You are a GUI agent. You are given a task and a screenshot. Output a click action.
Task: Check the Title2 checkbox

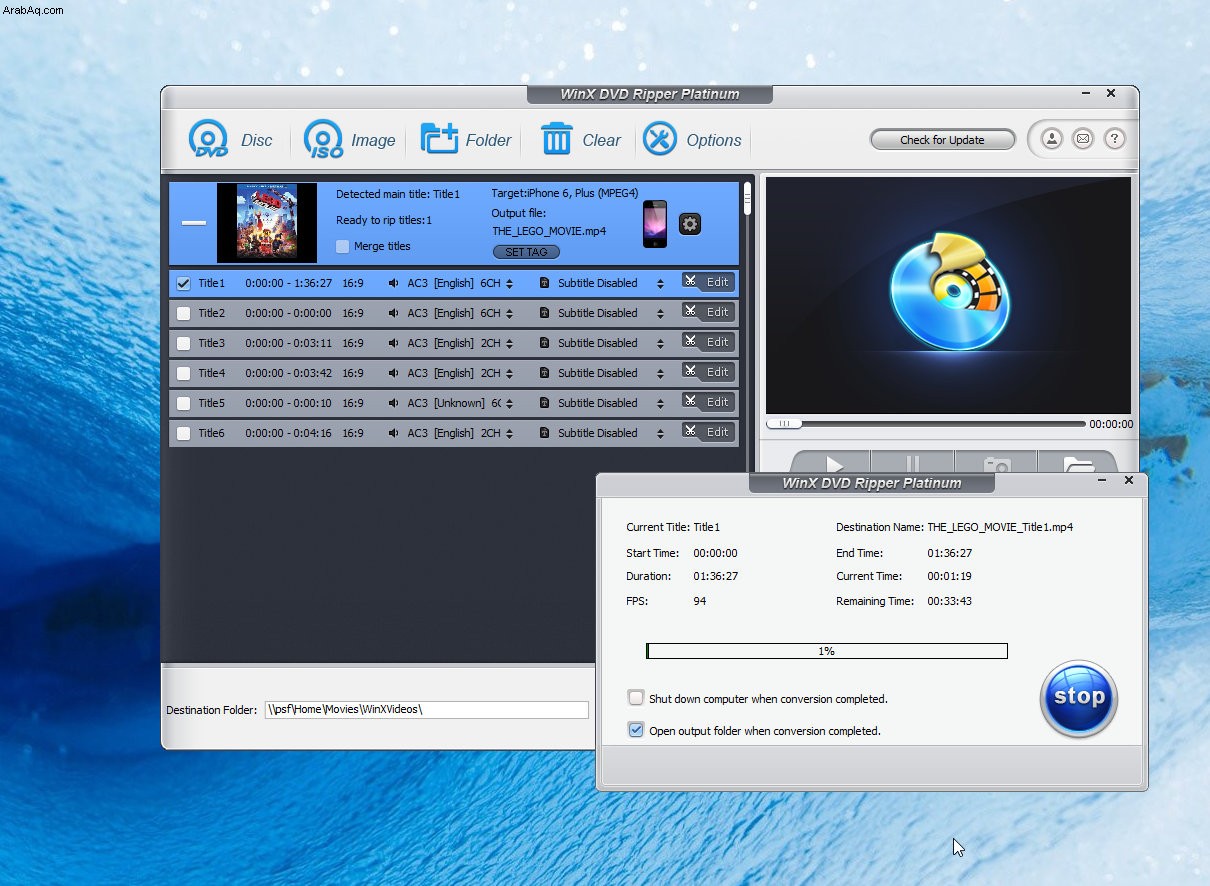[x=183, y=313]
